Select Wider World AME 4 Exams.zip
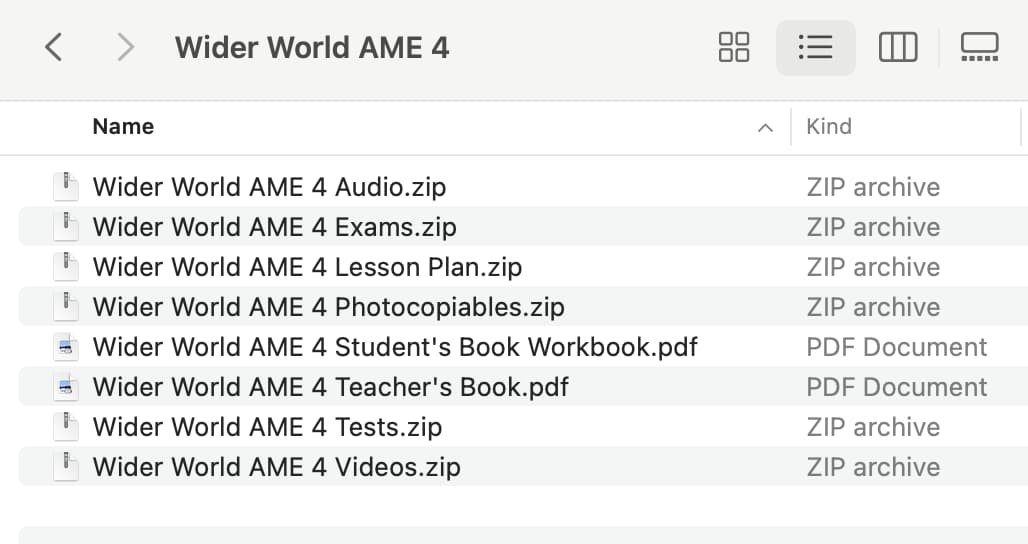This screenshot has width=1028, height=544. [x=523, y=227]
